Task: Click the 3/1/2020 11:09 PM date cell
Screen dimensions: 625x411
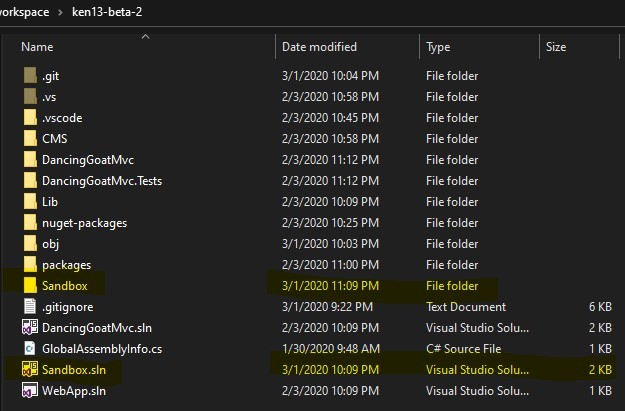Action: point(330,286)
